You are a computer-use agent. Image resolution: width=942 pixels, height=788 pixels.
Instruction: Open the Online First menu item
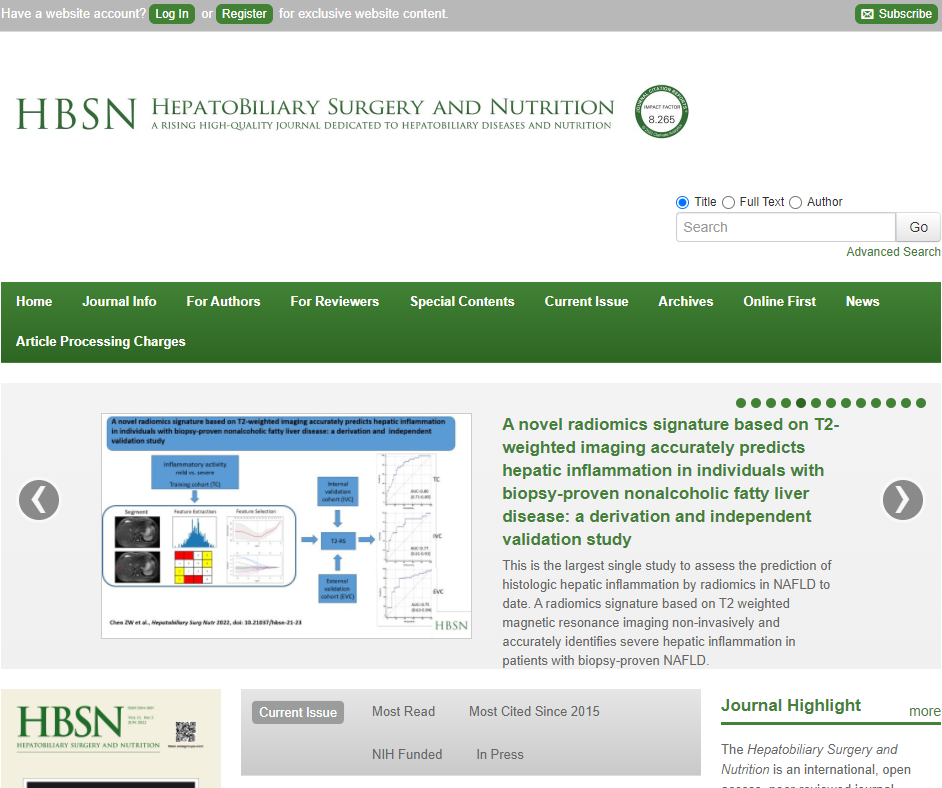click(x=779, y=302)
